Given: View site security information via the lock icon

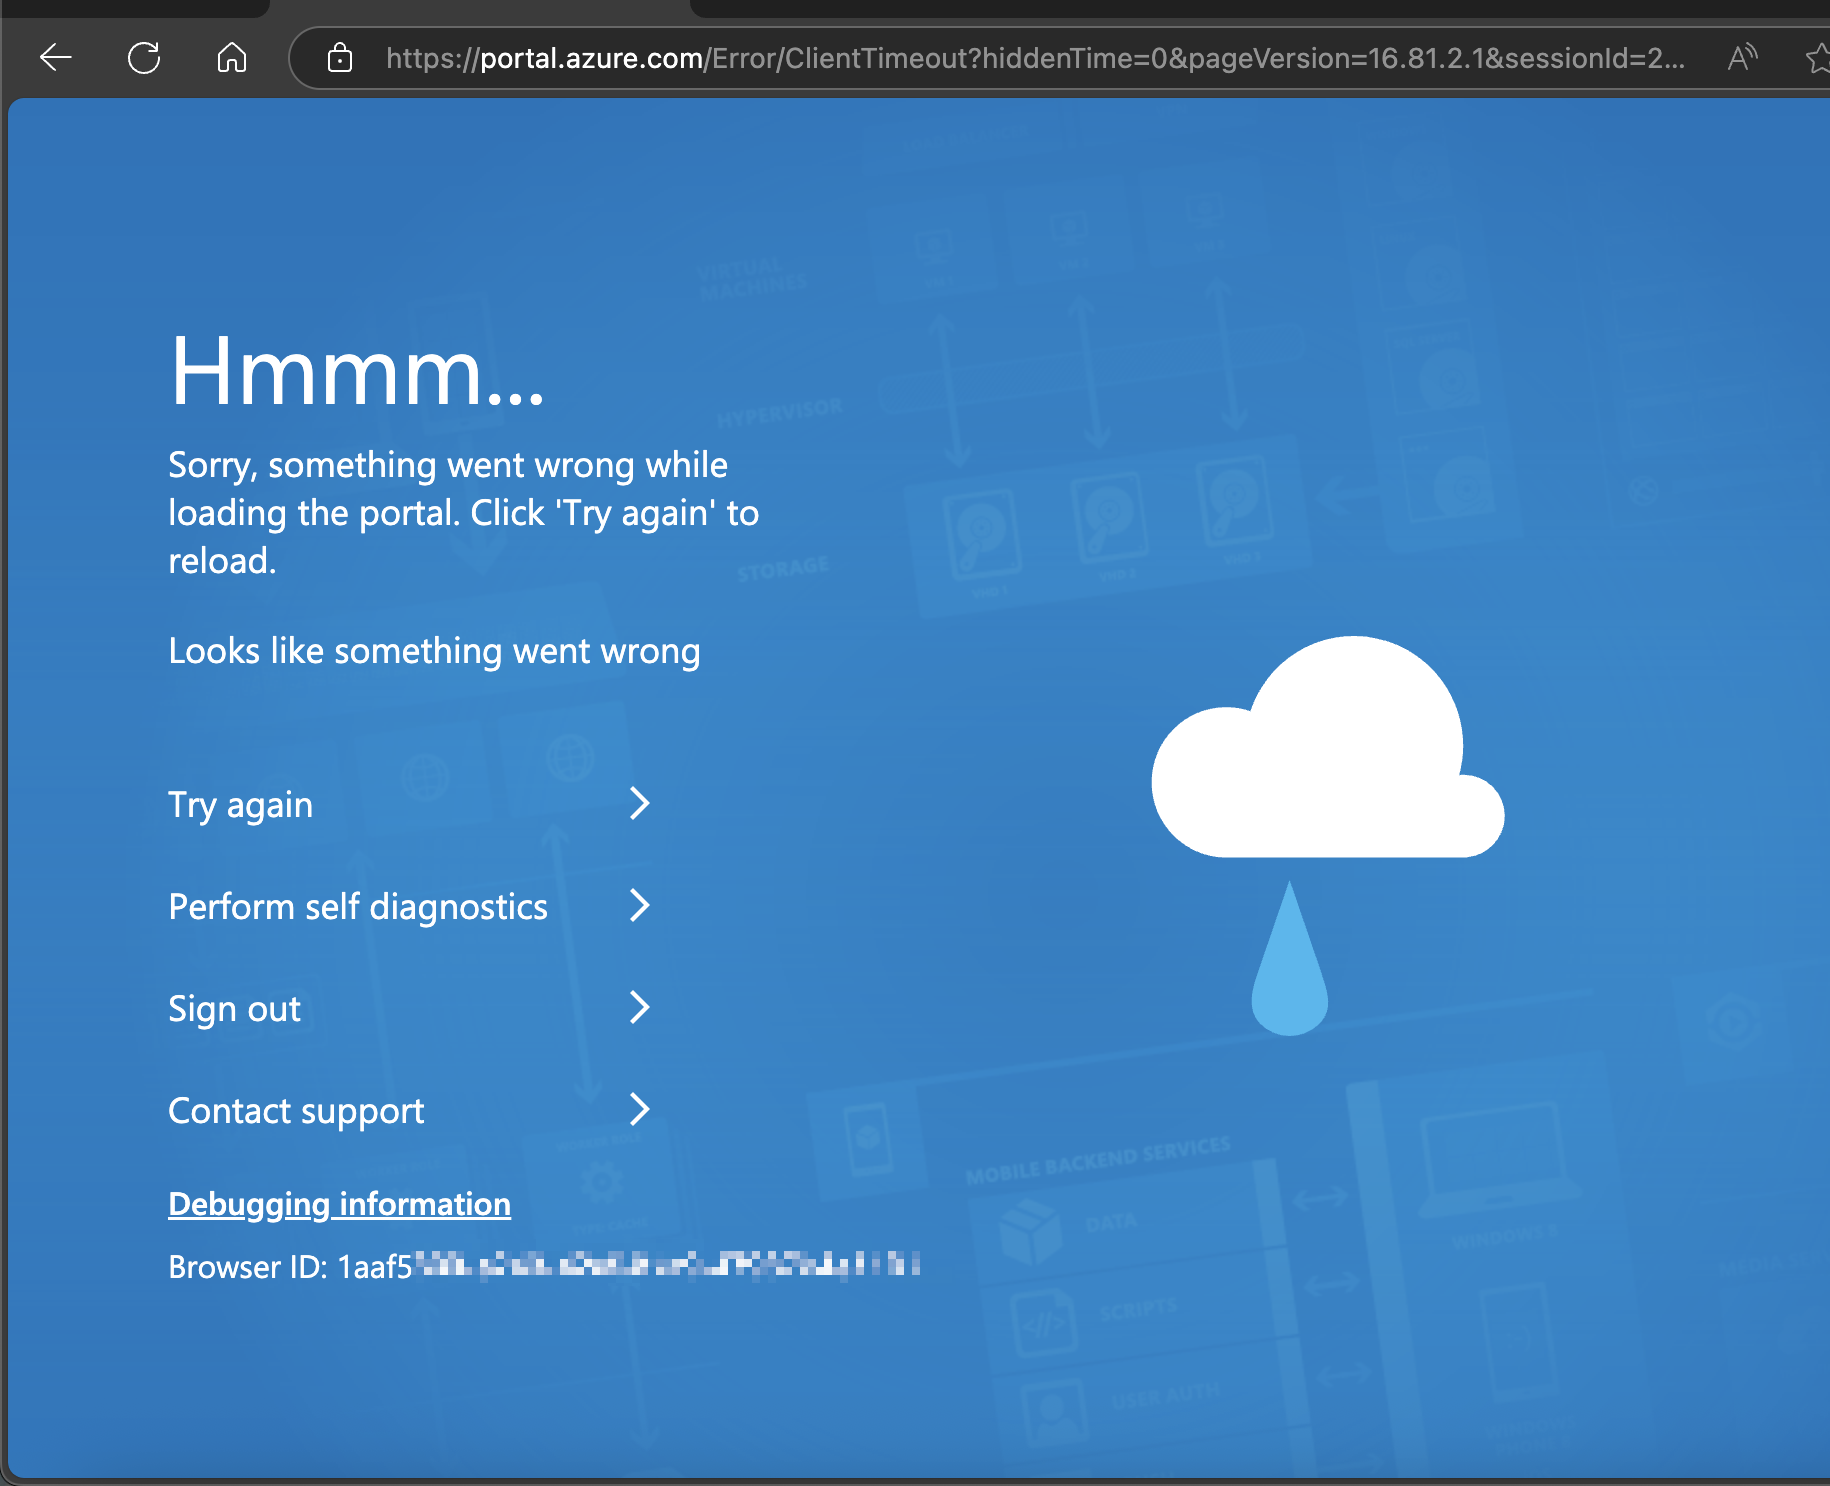Looking at the screenshot, I should tap(339, 57).
